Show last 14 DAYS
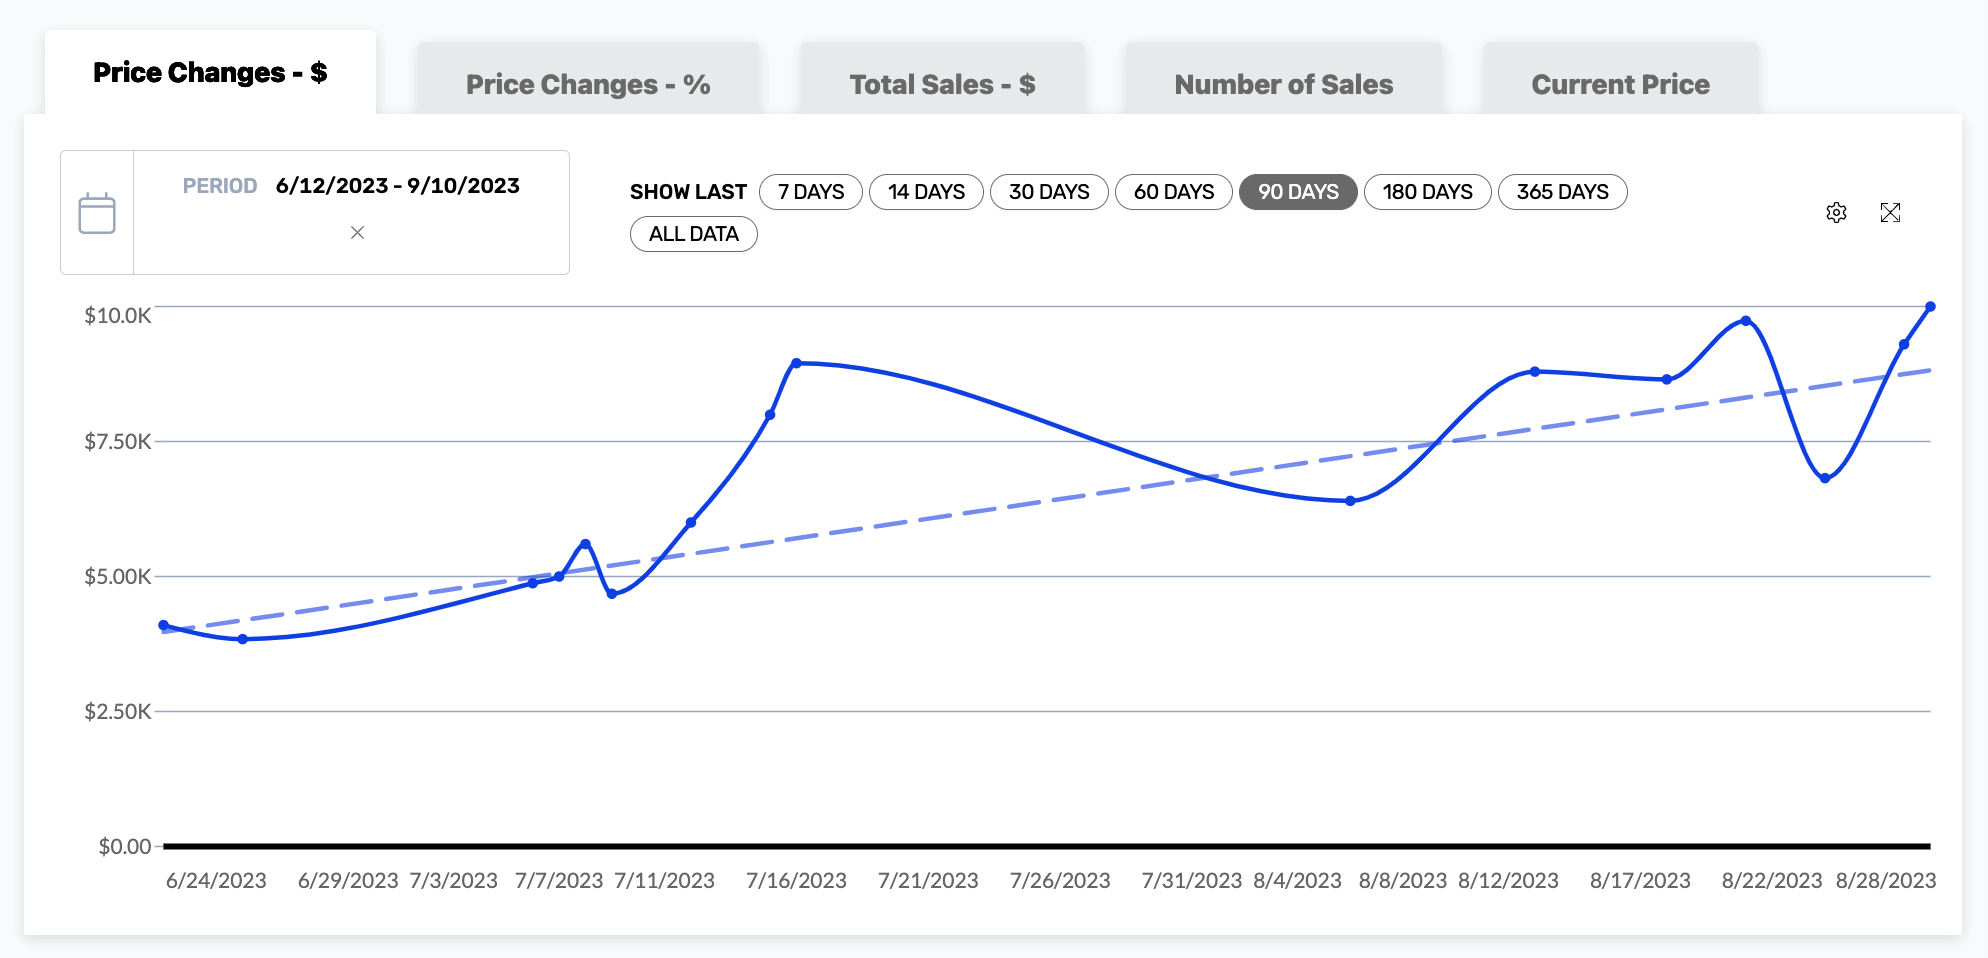Screen dimensions: 1988x958 (x=926, y=192)
